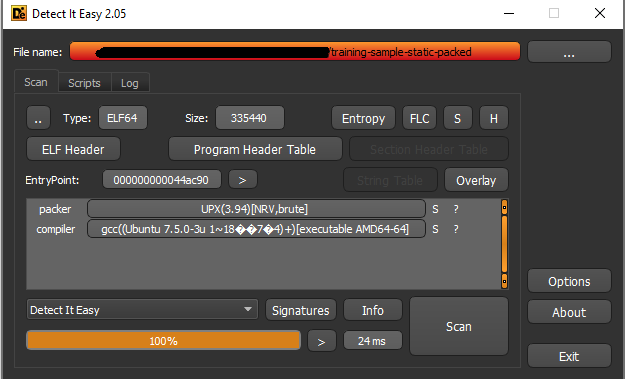
Task: Click the S marker in the packer row
Action: pyautogui.click(x=435, y=209)
